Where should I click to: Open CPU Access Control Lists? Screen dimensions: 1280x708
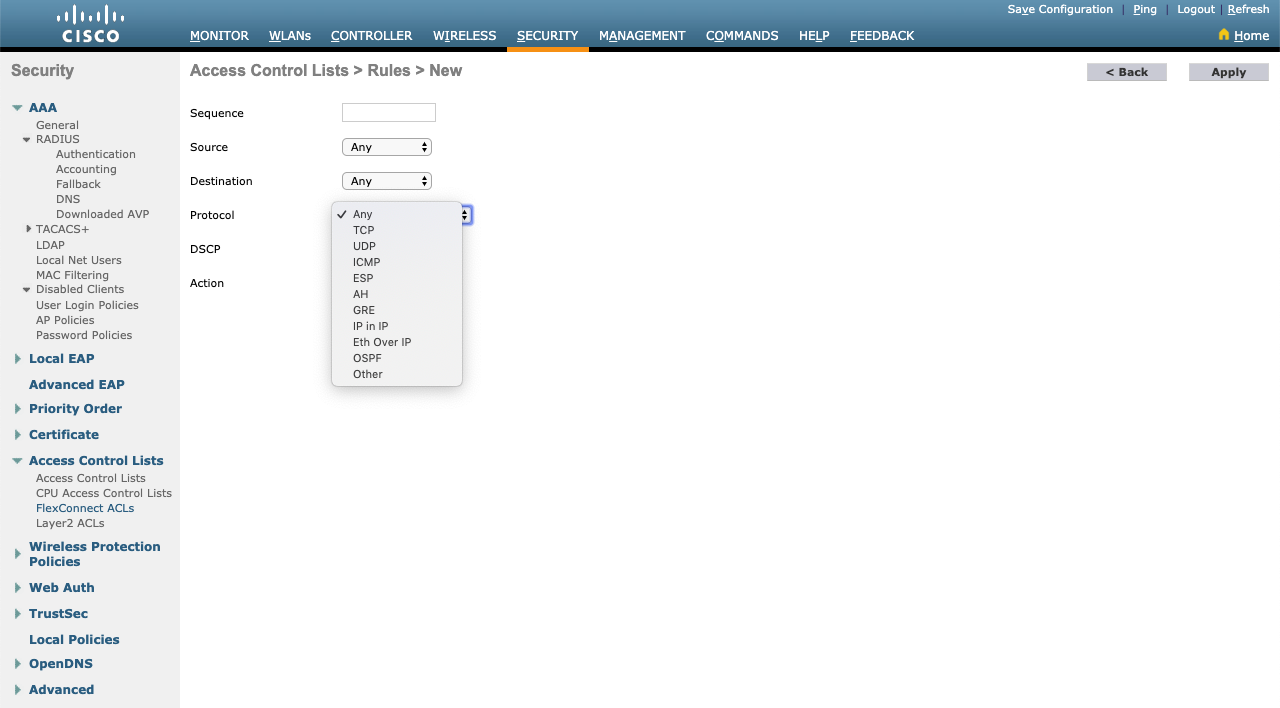[103, 492]
